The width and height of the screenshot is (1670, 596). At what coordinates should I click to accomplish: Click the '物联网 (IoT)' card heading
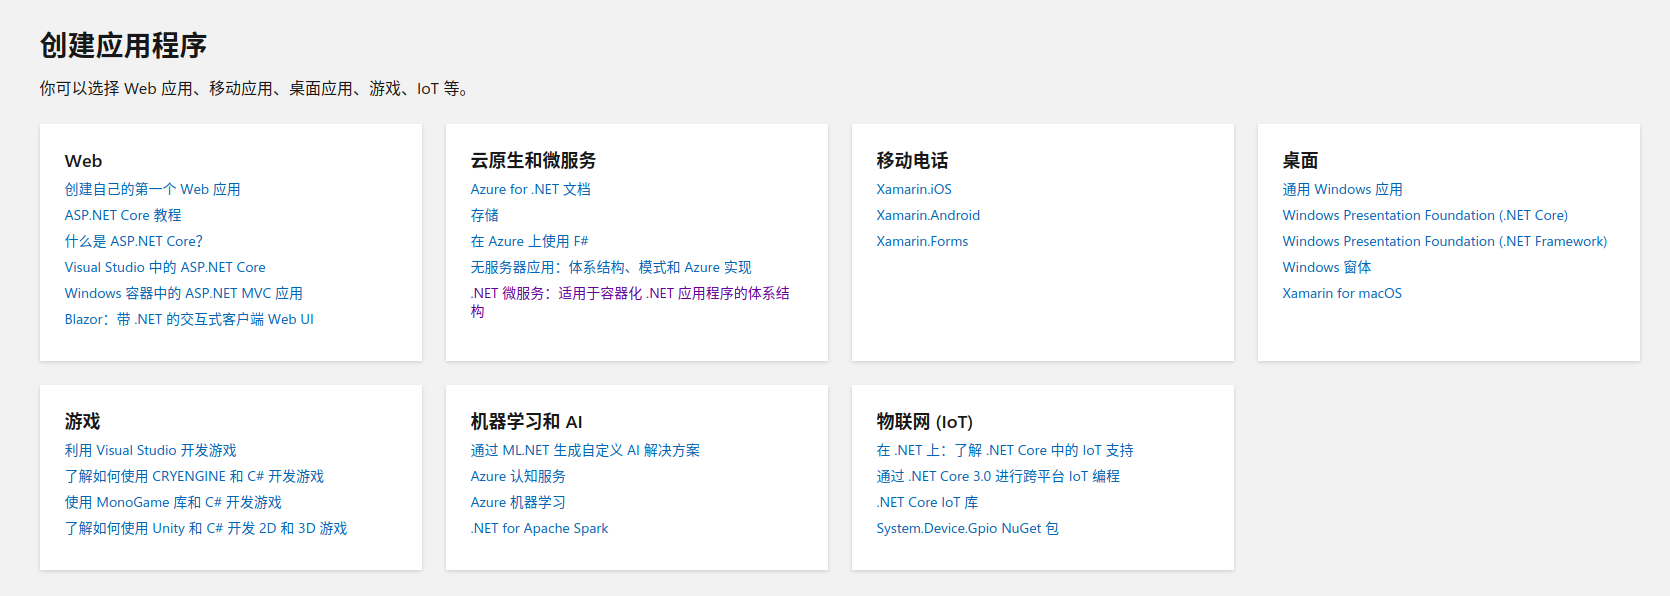pyautogui.click(x=924, y=422)
